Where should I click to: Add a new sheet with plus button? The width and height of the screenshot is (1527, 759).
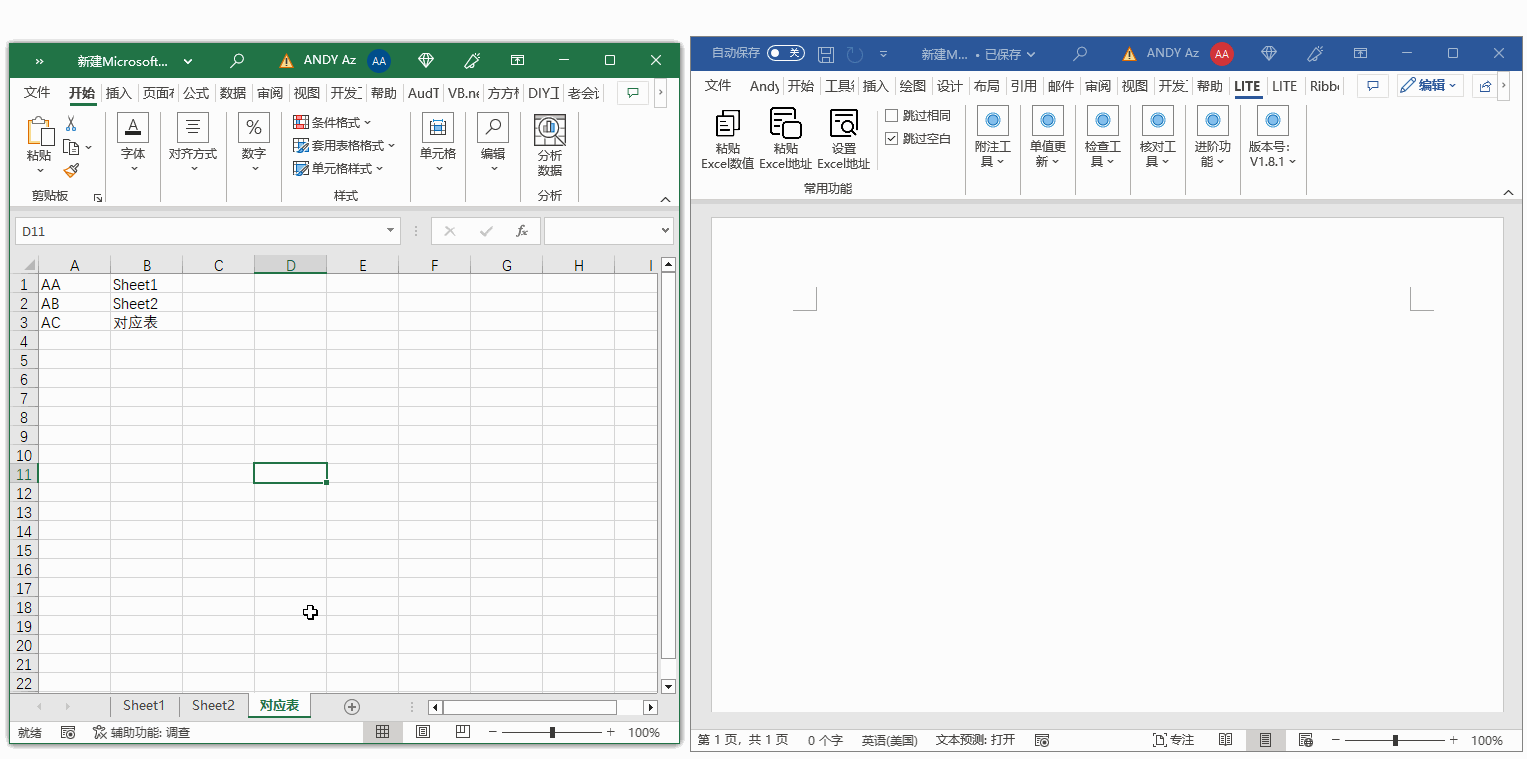point(352,707)
